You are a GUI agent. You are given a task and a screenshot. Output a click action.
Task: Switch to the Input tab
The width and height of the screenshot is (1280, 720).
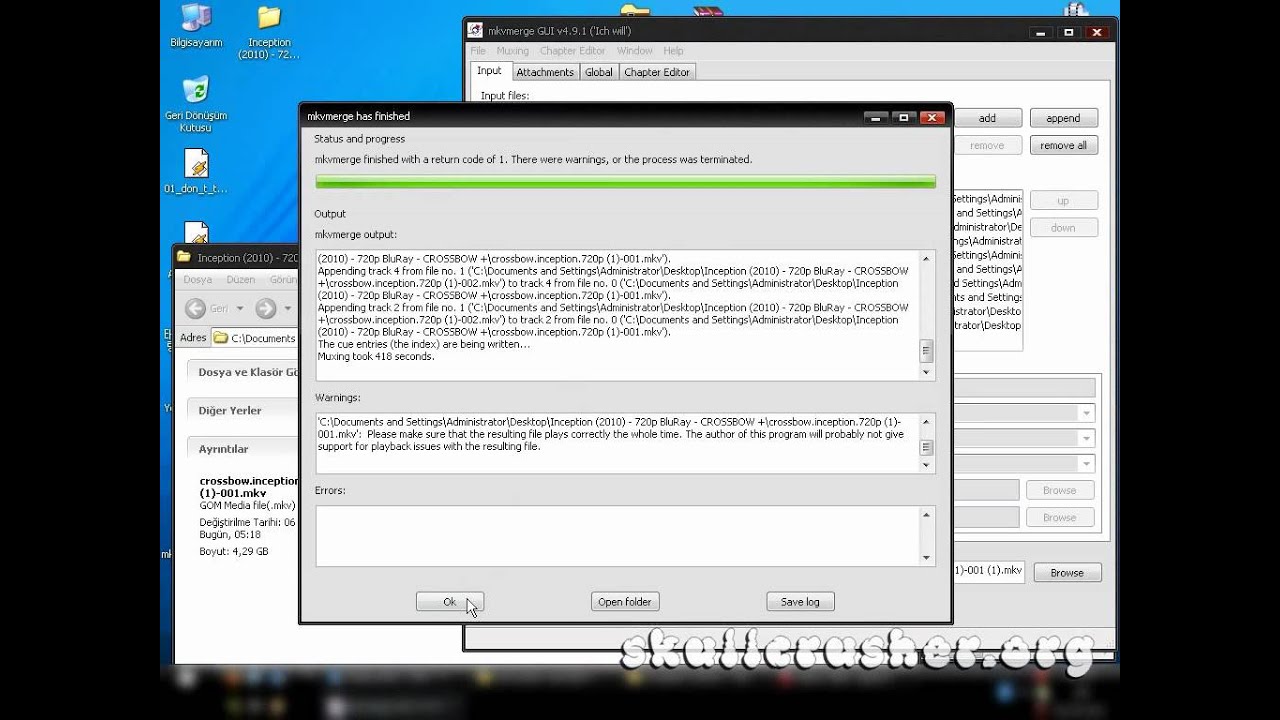click(x=489, y=71)
